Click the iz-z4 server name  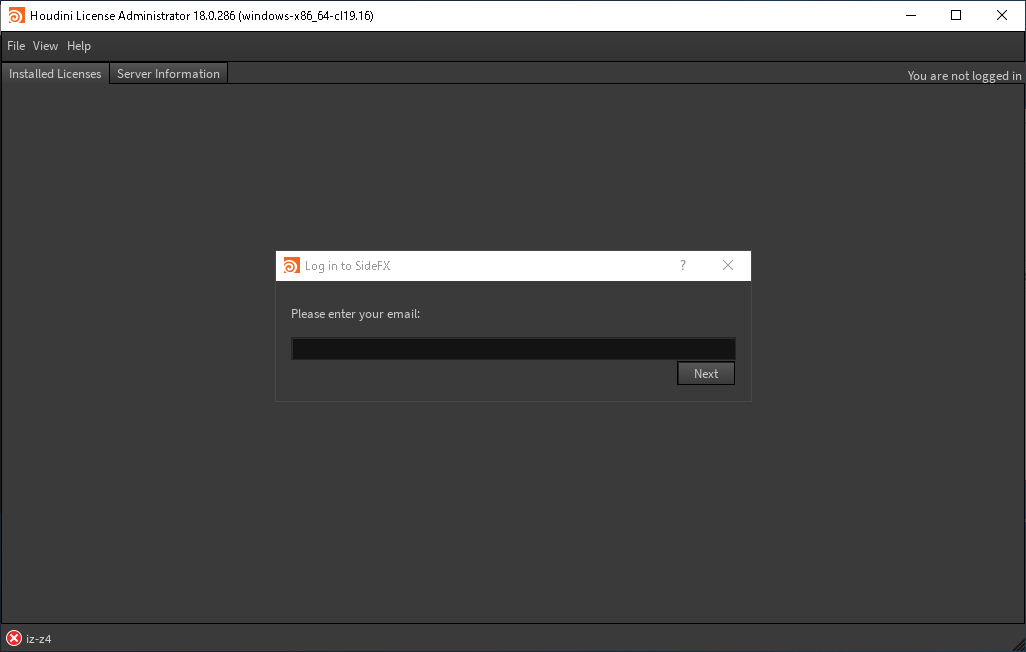tap(39, 639)
